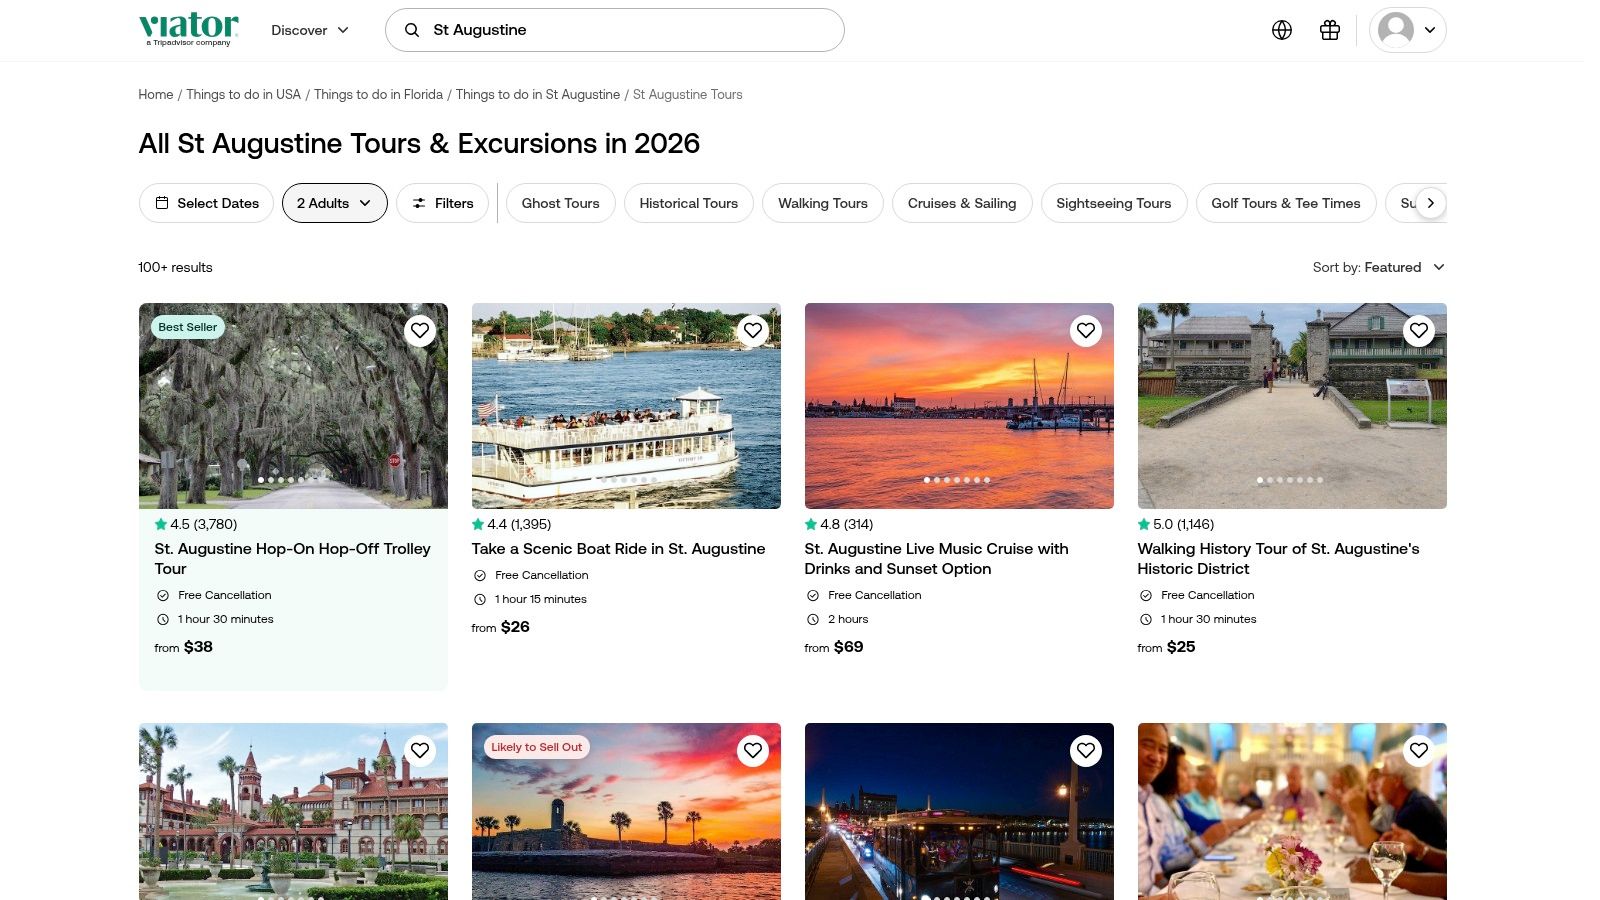1600x900 pixels.
Task: Select the Cruises & Sailing category
Action: click(961, 203)
